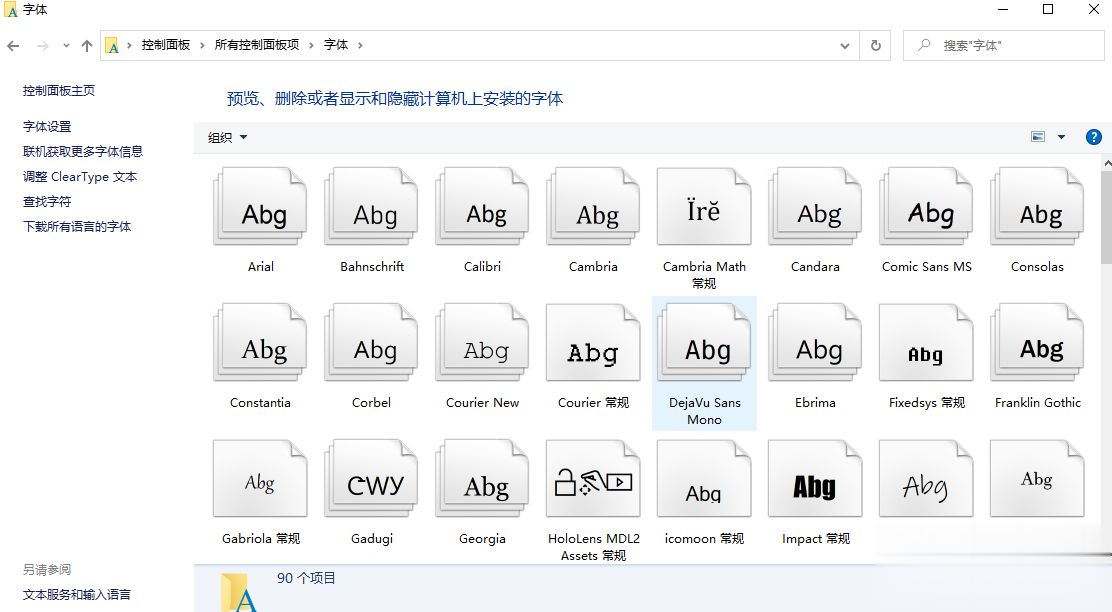Select the icomoon 常规 font icon
Viewport: 1112px width, 612px height.
pyautogui.click(x=704, y=479)
